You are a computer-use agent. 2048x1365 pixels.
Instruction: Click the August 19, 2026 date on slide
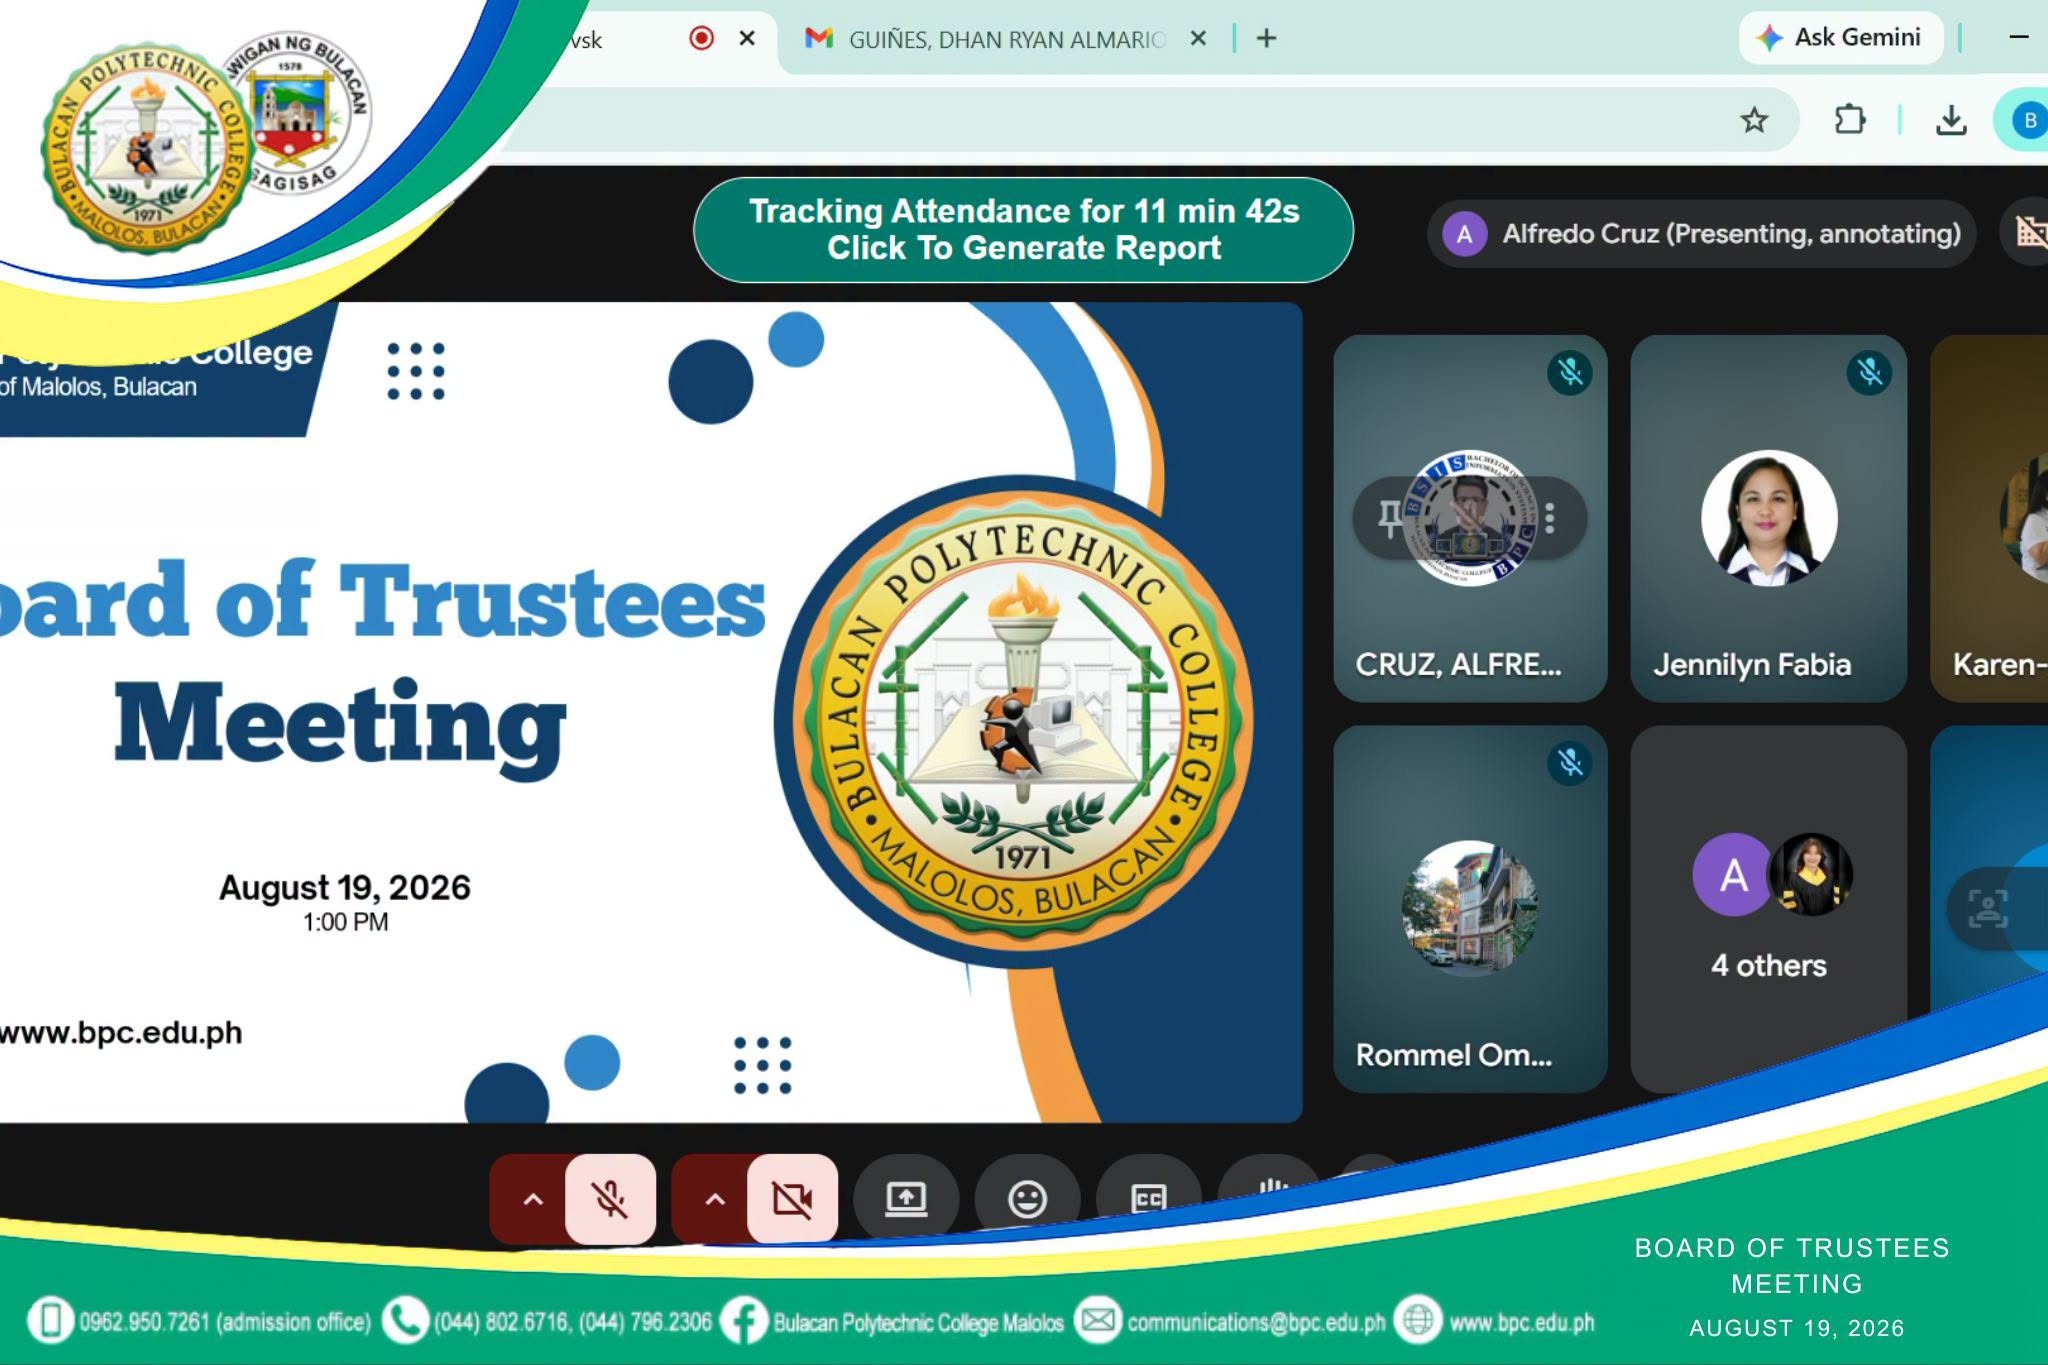(345, 887)
